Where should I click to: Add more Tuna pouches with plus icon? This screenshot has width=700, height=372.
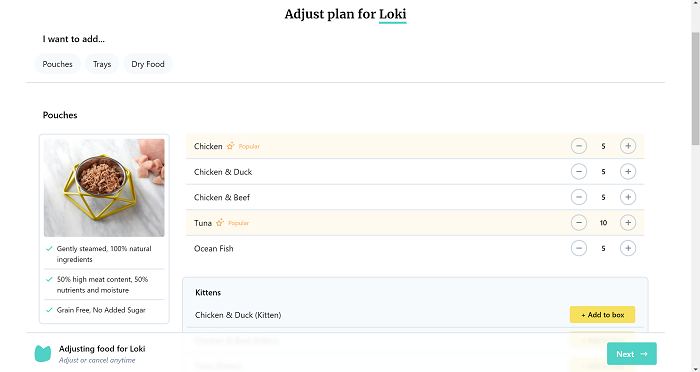pyautogui.click(x=628, y=222)
